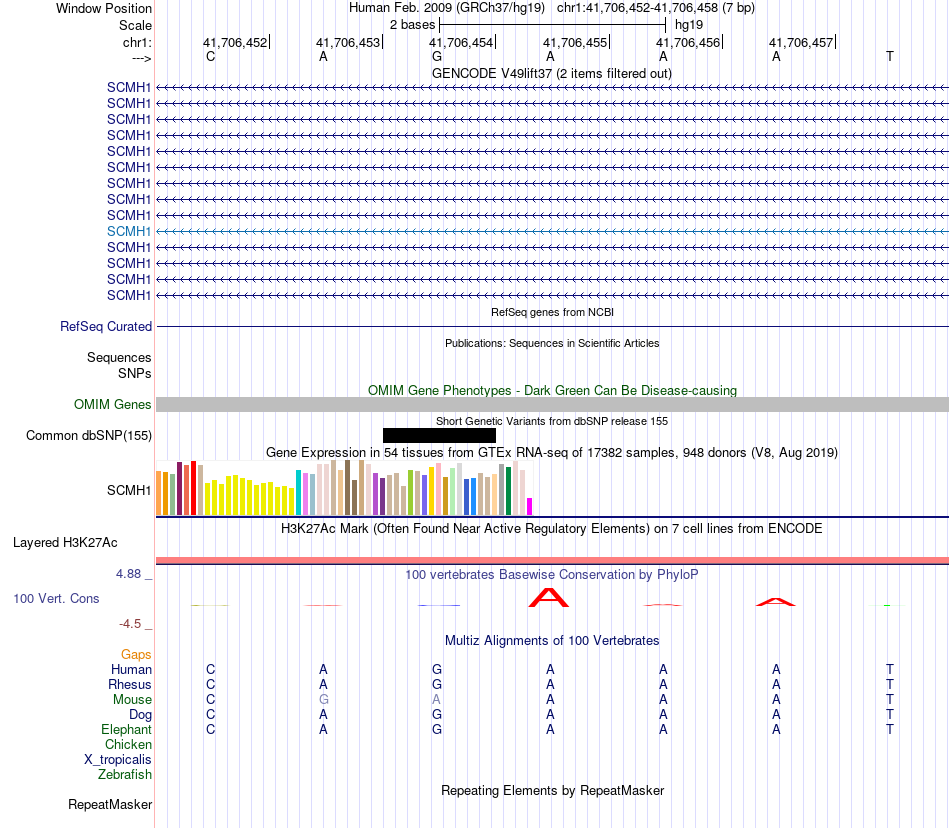
Task: Select the light-blue highlighted SCMH1 transcript label
Action: (x=128, y=231)
